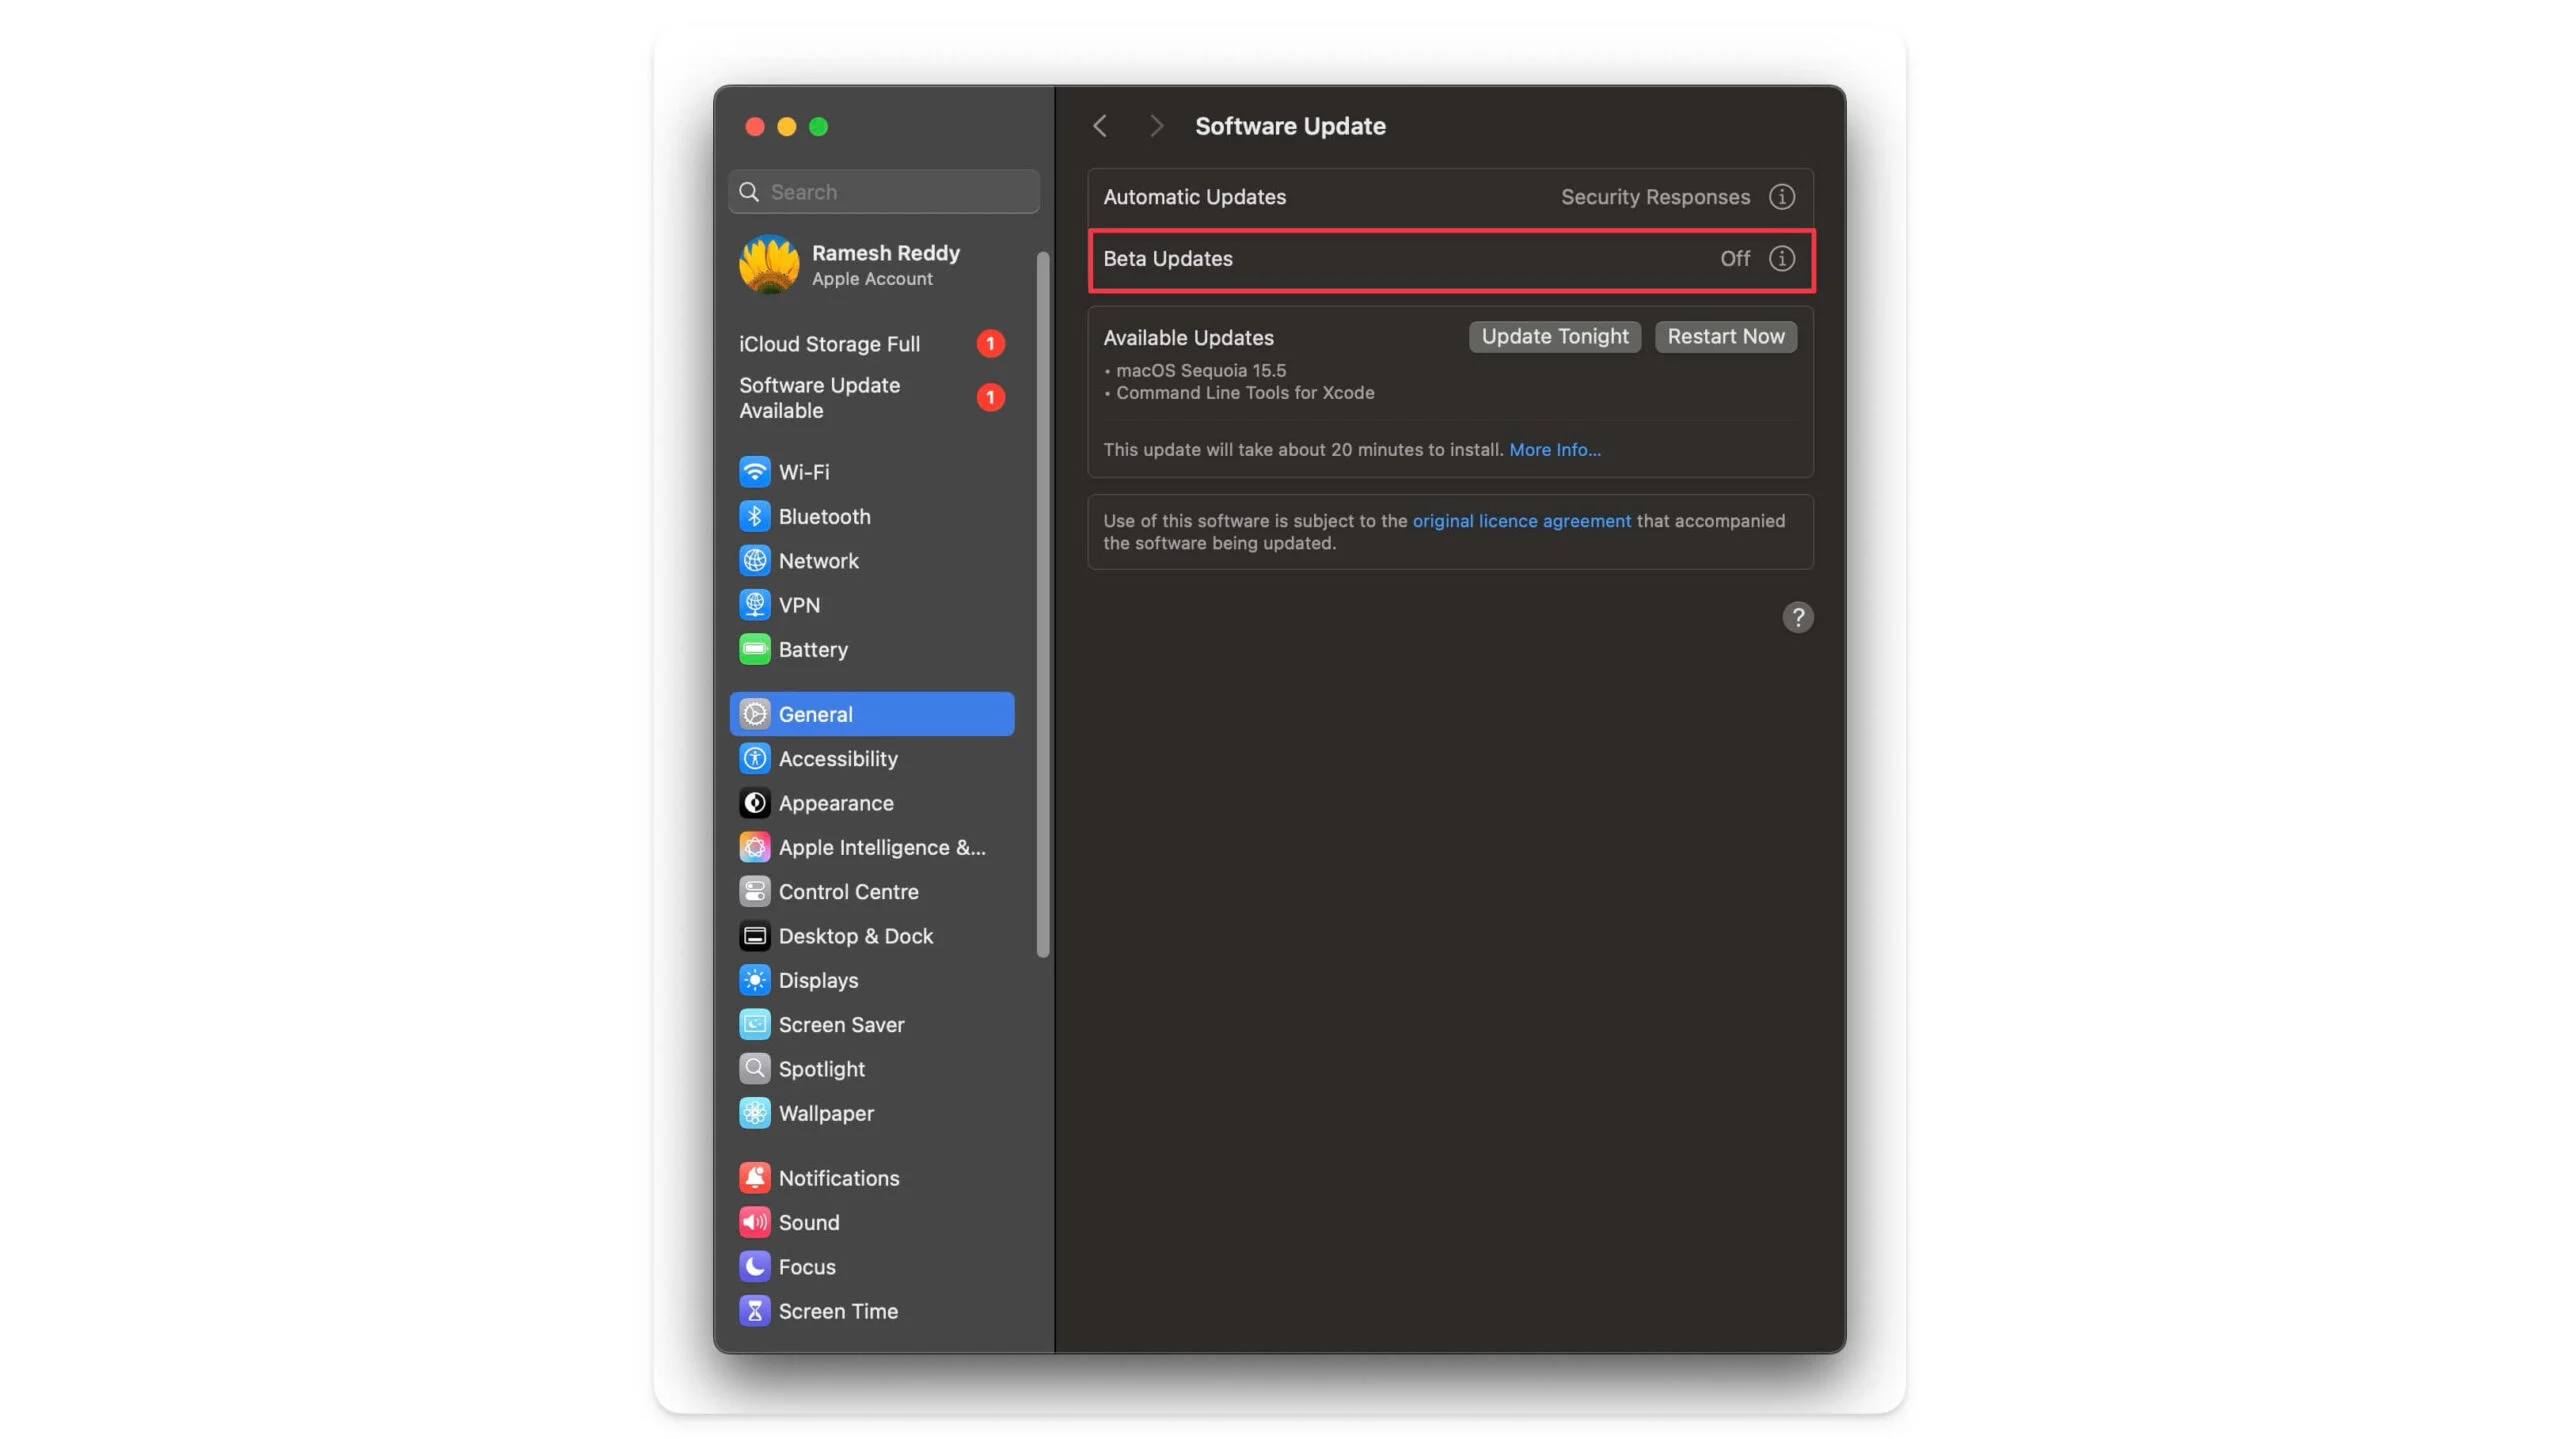This screenshot has width=2560, height=1439.
Task: Click the Beta Updates Off value
Action: pyautogui.click(x=1734, y=259)
